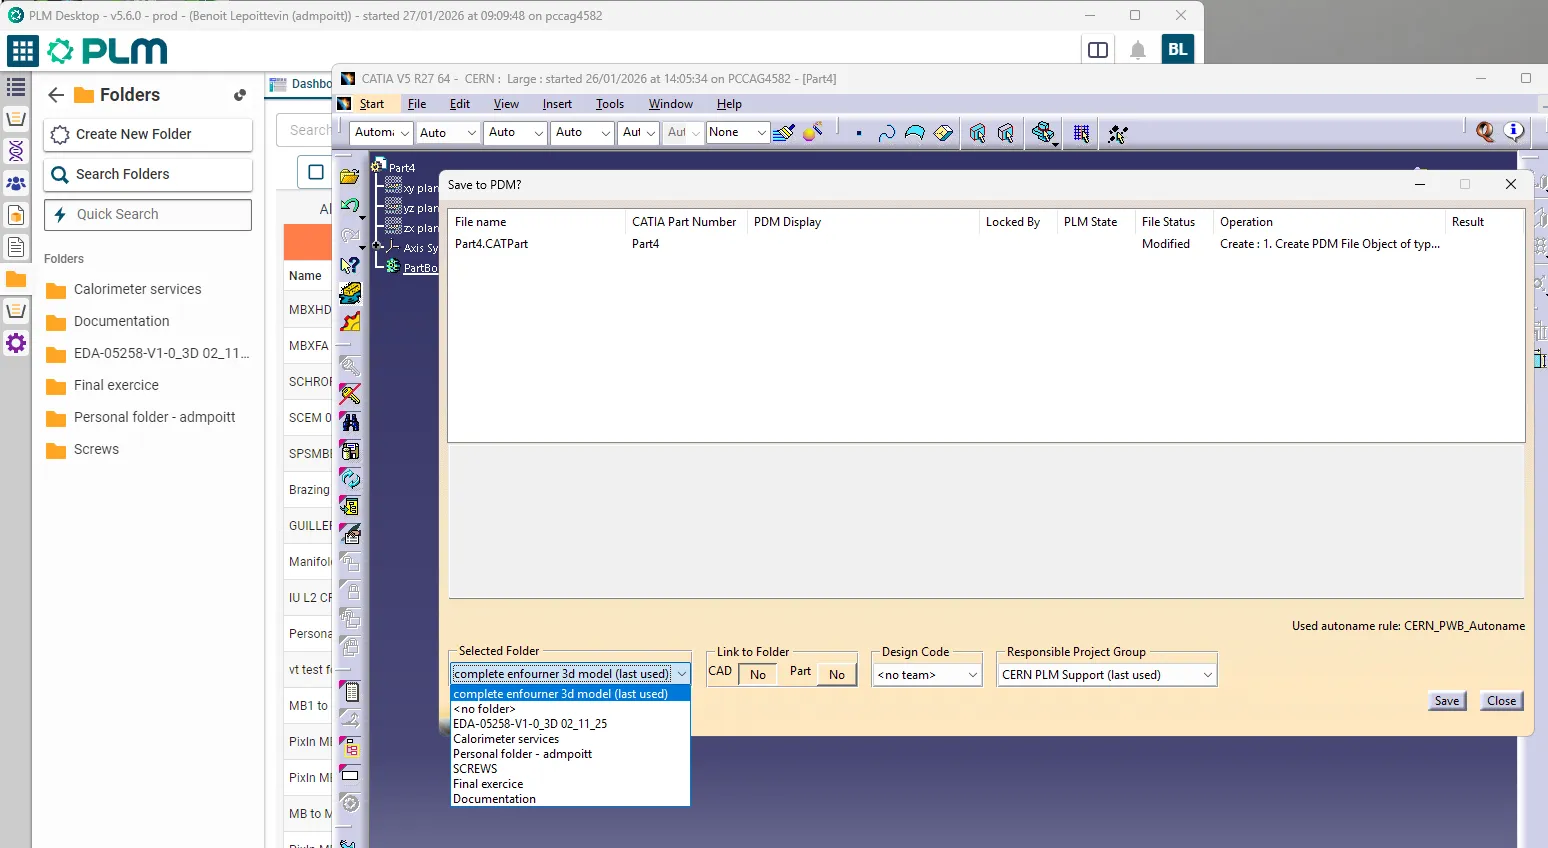Toggle the CAD link No button
1548x848 pixels.
758,675
